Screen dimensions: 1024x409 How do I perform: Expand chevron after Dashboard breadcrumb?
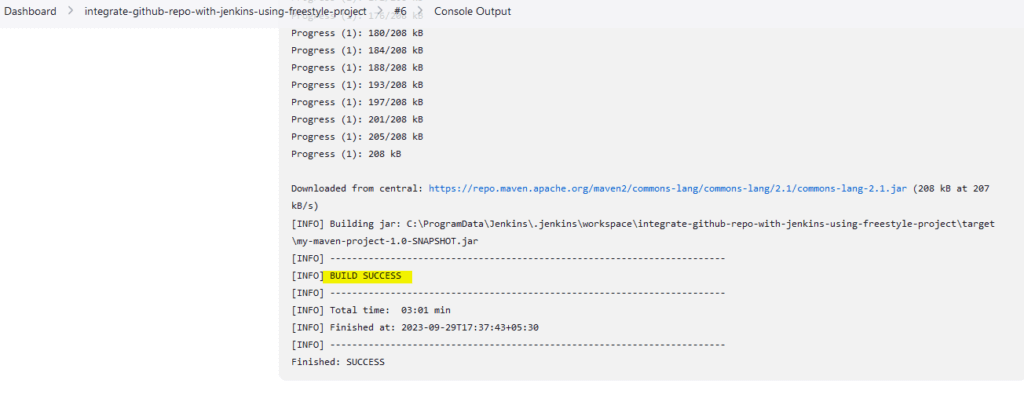[x=71, y=11]
